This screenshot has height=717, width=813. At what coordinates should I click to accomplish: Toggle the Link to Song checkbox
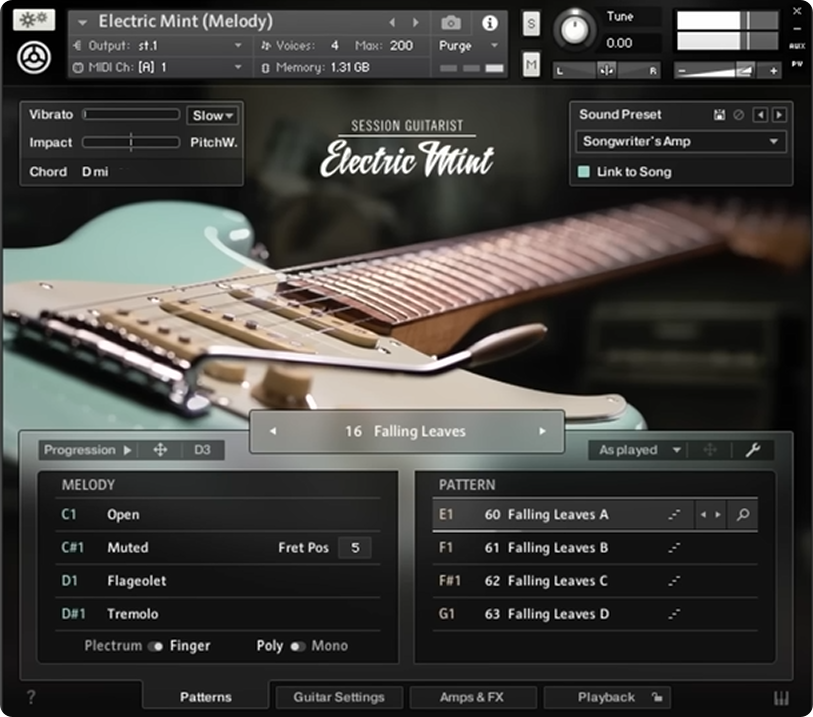583,172
